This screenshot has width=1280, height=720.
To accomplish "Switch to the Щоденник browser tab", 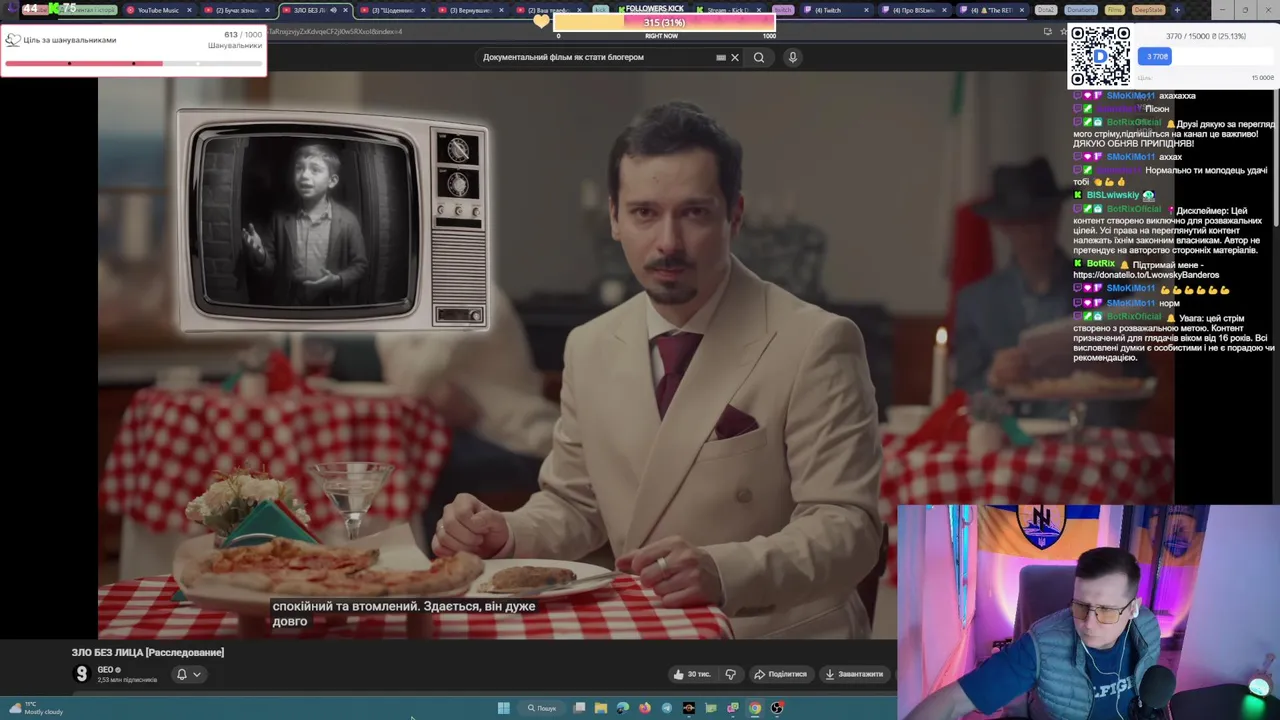I will coord(392,10).
